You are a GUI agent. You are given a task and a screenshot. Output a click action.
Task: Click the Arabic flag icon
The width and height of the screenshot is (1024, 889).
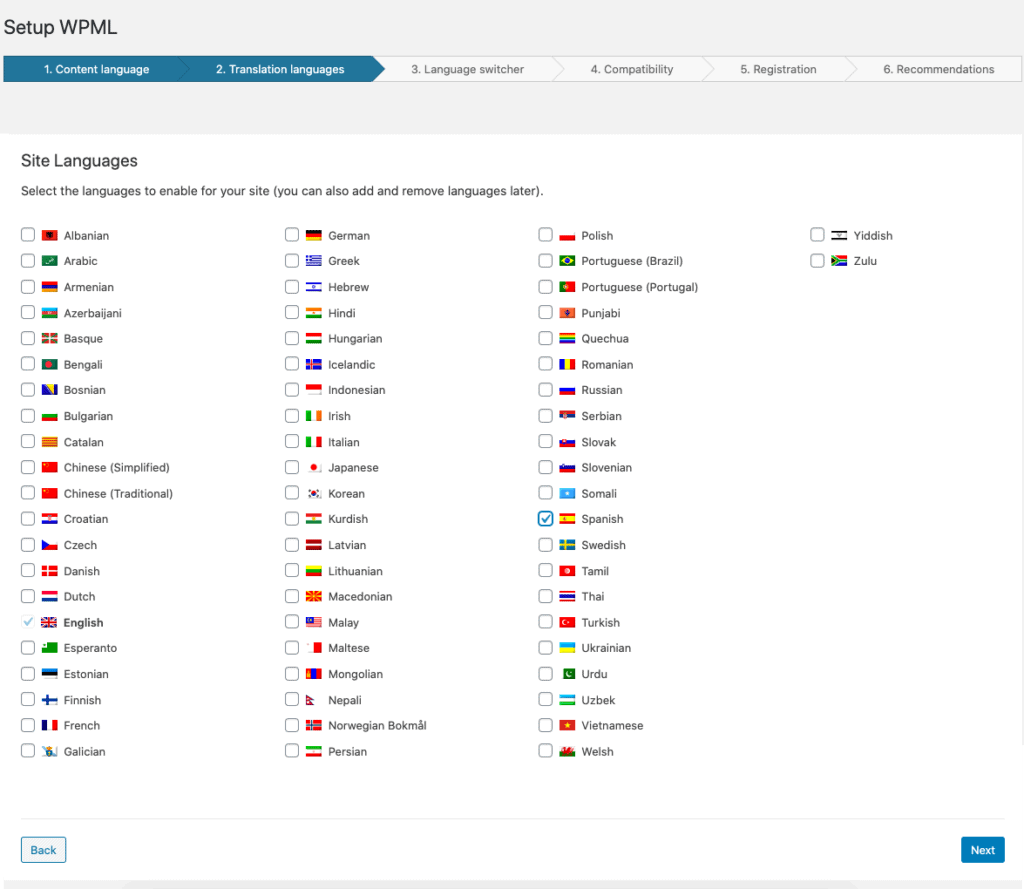(50, 261)
